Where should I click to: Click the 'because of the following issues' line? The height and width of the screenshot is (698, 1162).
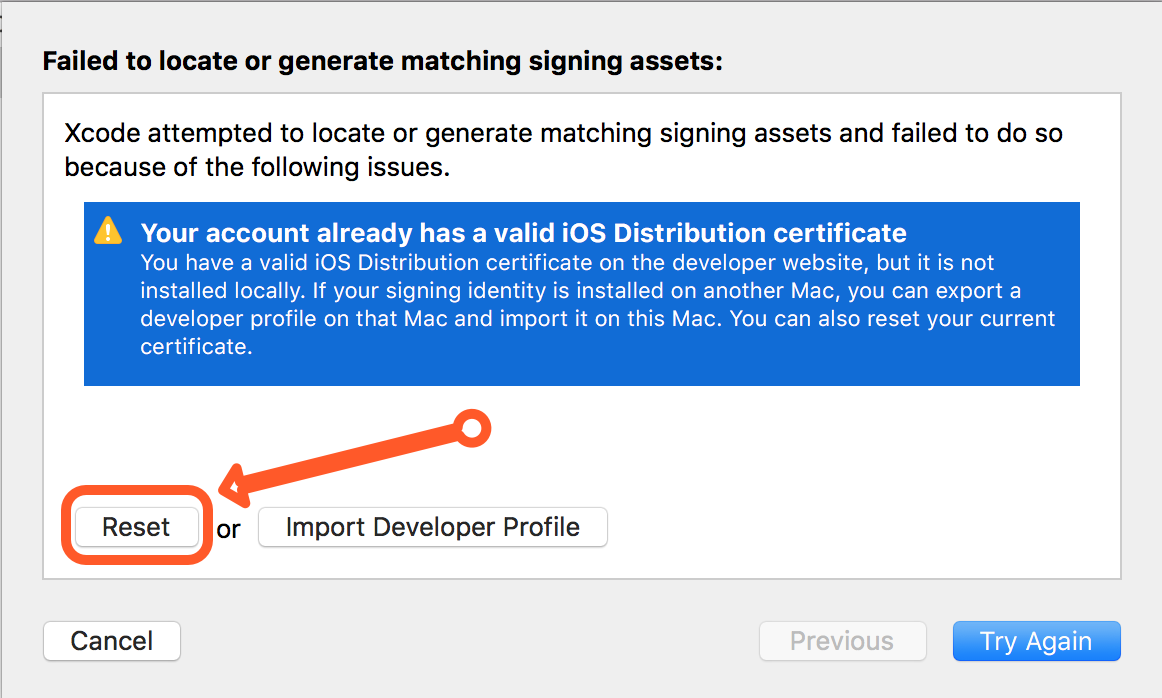[x=257, y=167]
